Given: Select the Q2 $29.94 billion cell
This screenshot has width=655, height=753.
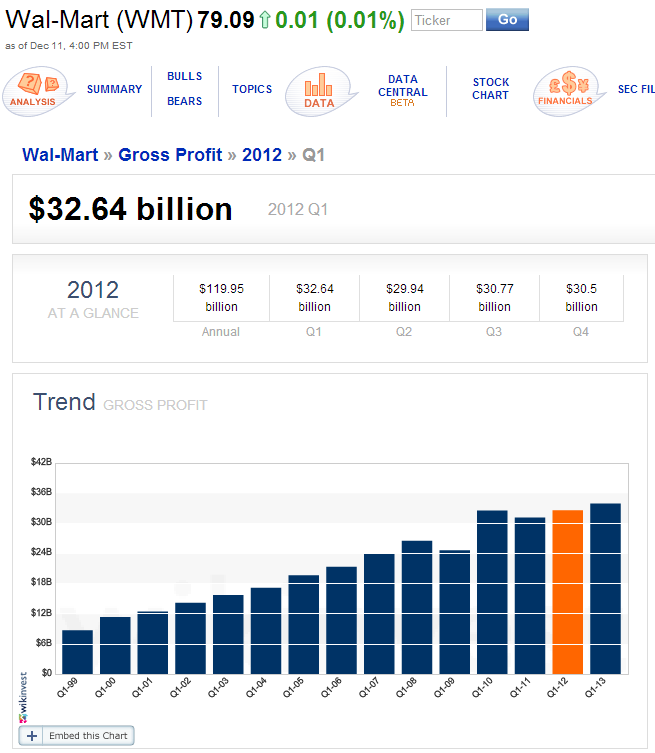Looking at the screenshot, I should 404,298.
